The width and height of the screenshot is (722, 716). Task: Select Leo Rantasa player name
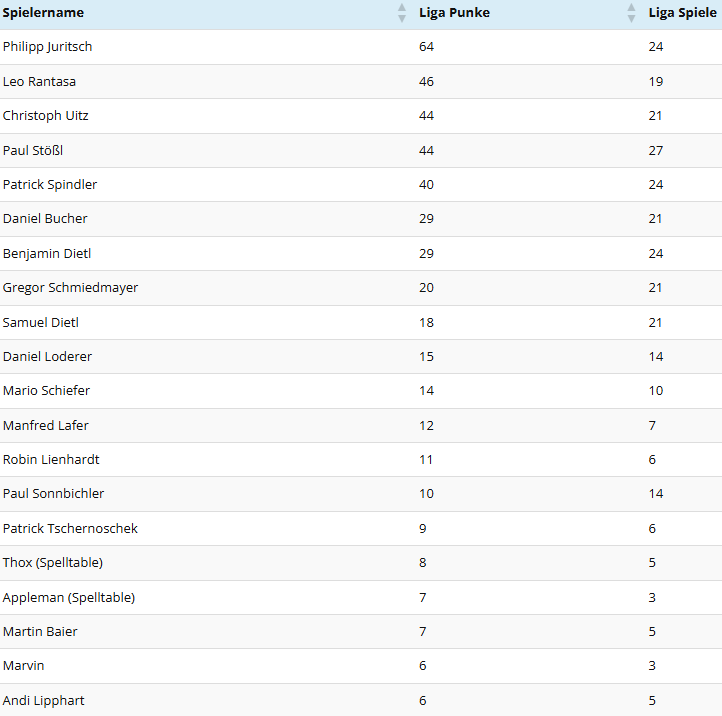[39, 81]
